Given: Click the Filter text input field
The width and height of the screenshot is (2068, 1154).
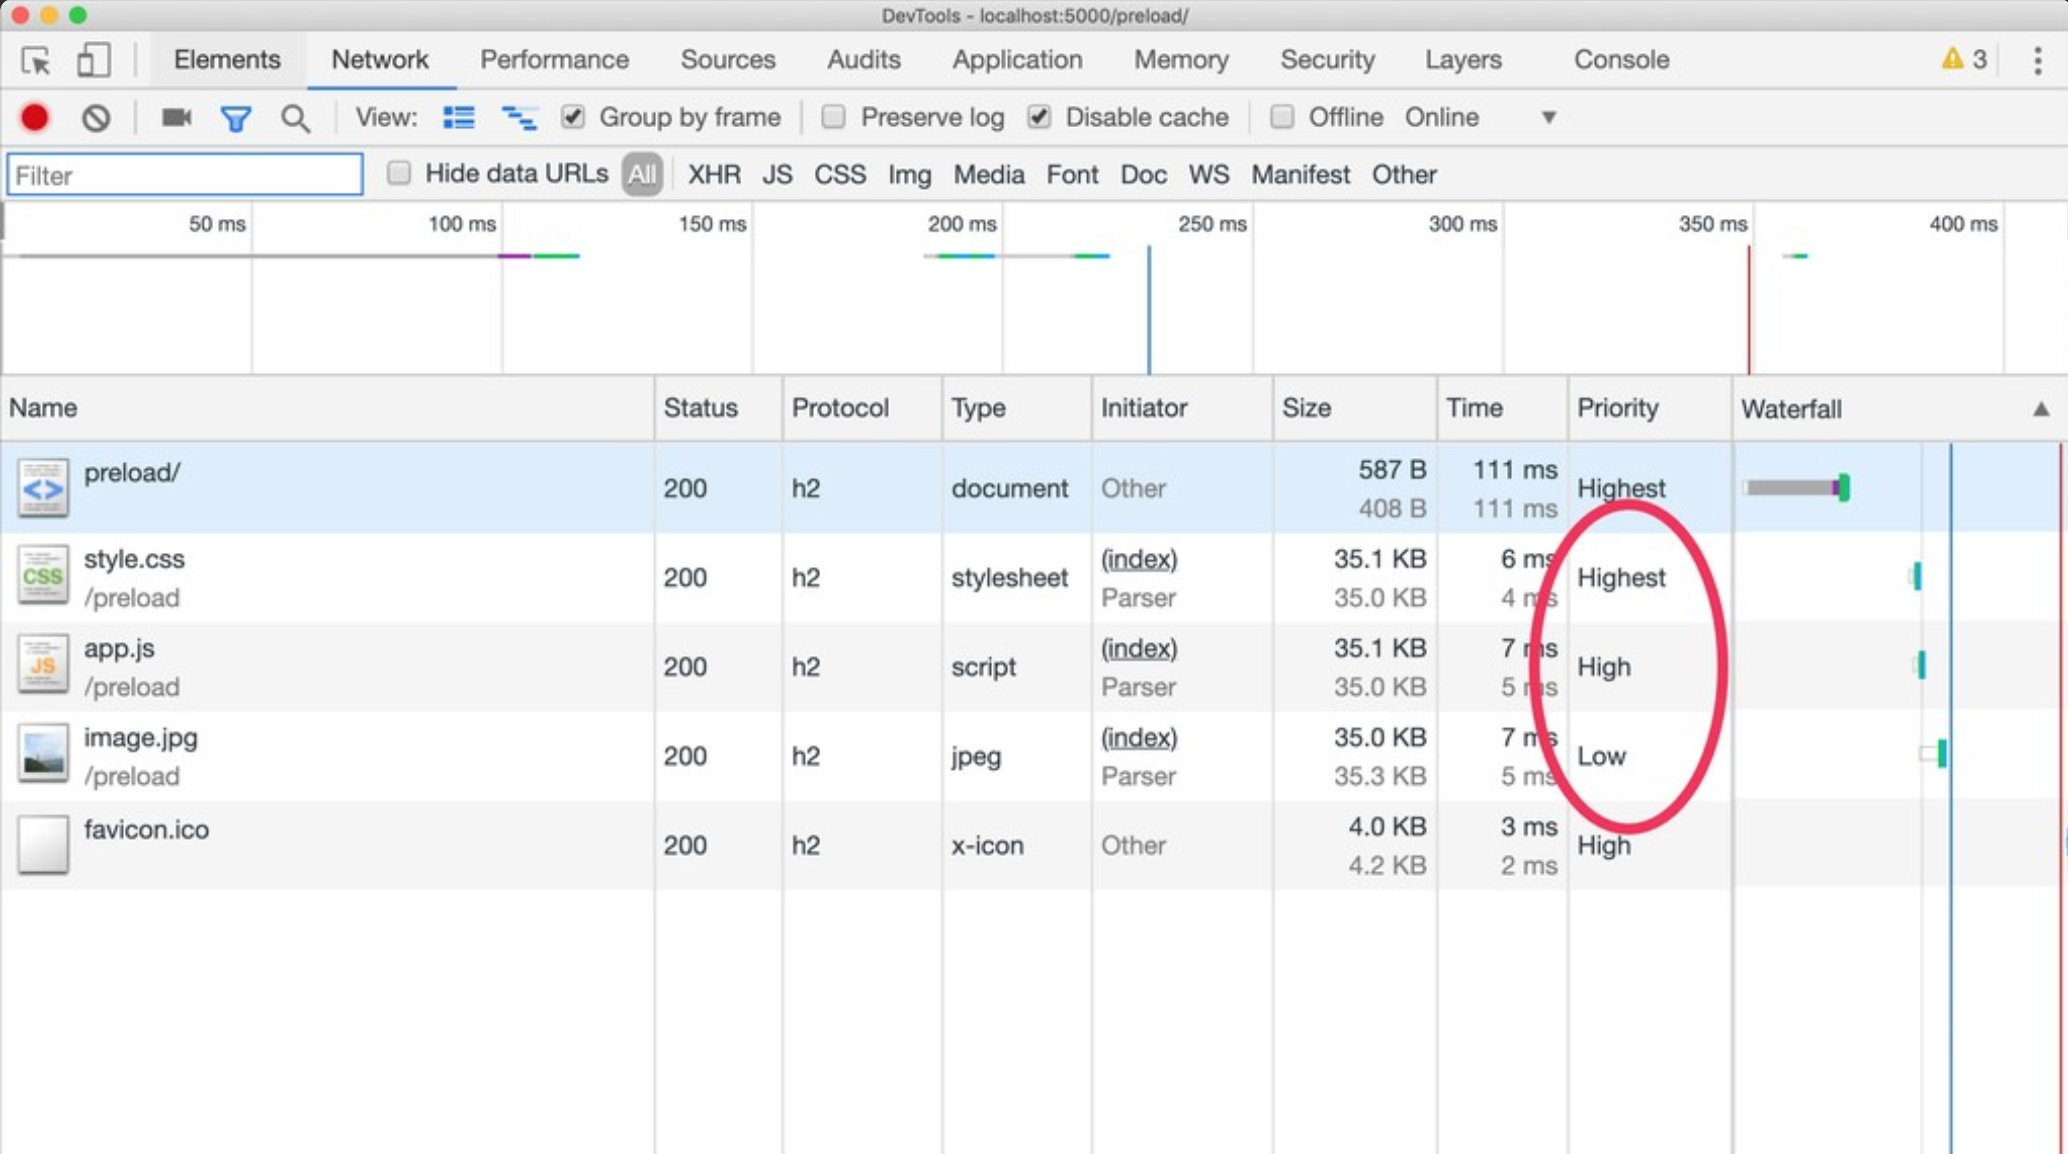Looking at the screenshot, I should [185, 175].
